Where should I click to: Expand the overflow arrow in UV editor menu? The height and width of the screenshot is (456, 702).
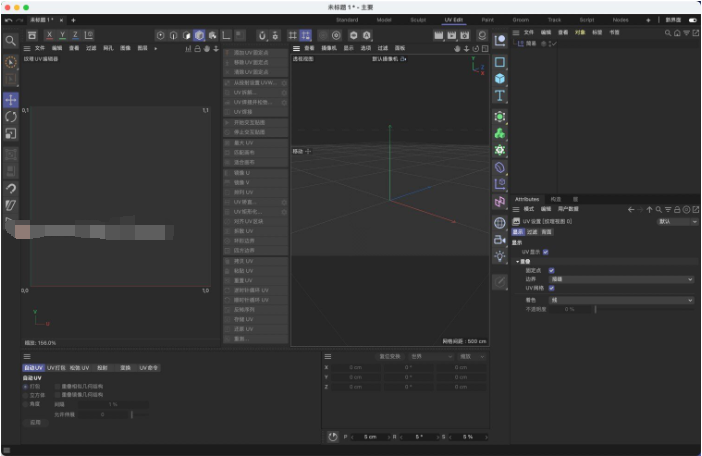point(156,48)
